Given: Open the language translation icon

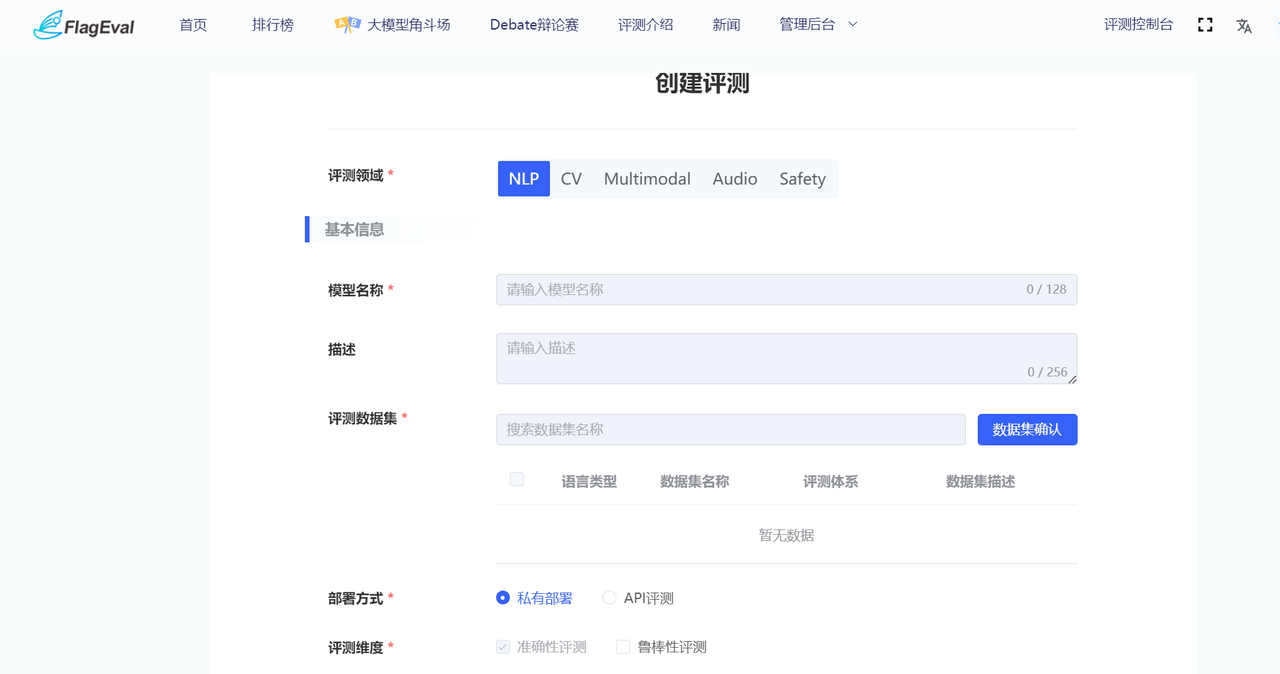Looking at the screenshot, I should tap(1244, 26).
